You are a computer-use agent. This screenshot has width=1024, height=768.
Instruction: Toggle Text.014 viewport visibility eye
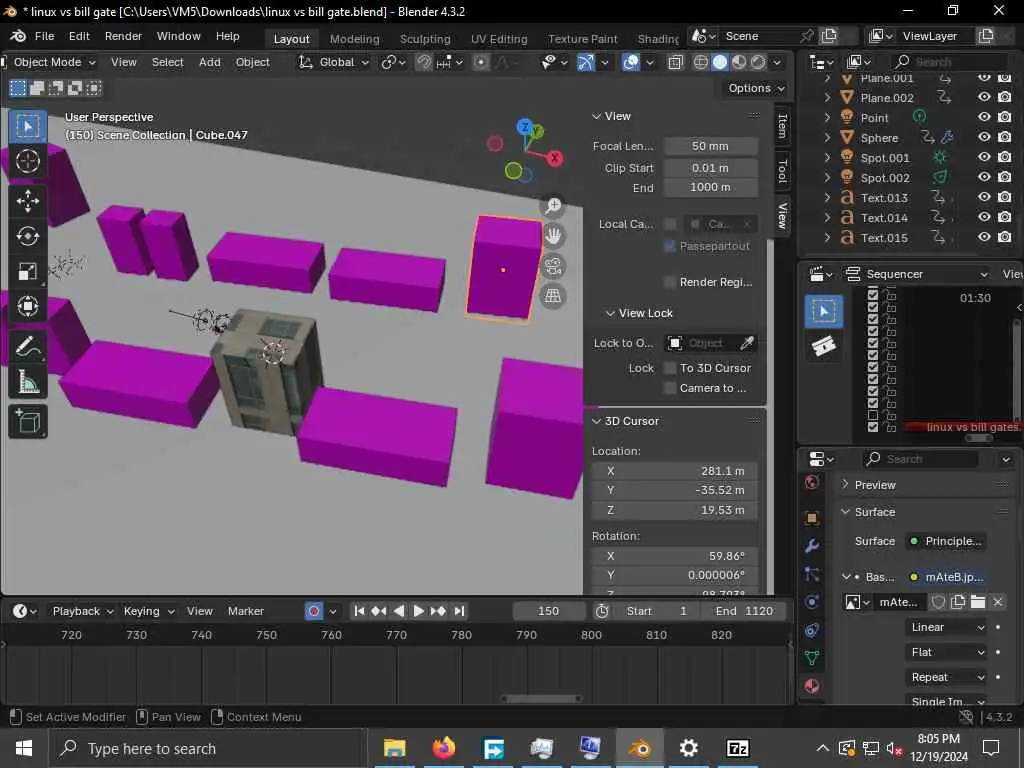(x=984, y=217)
